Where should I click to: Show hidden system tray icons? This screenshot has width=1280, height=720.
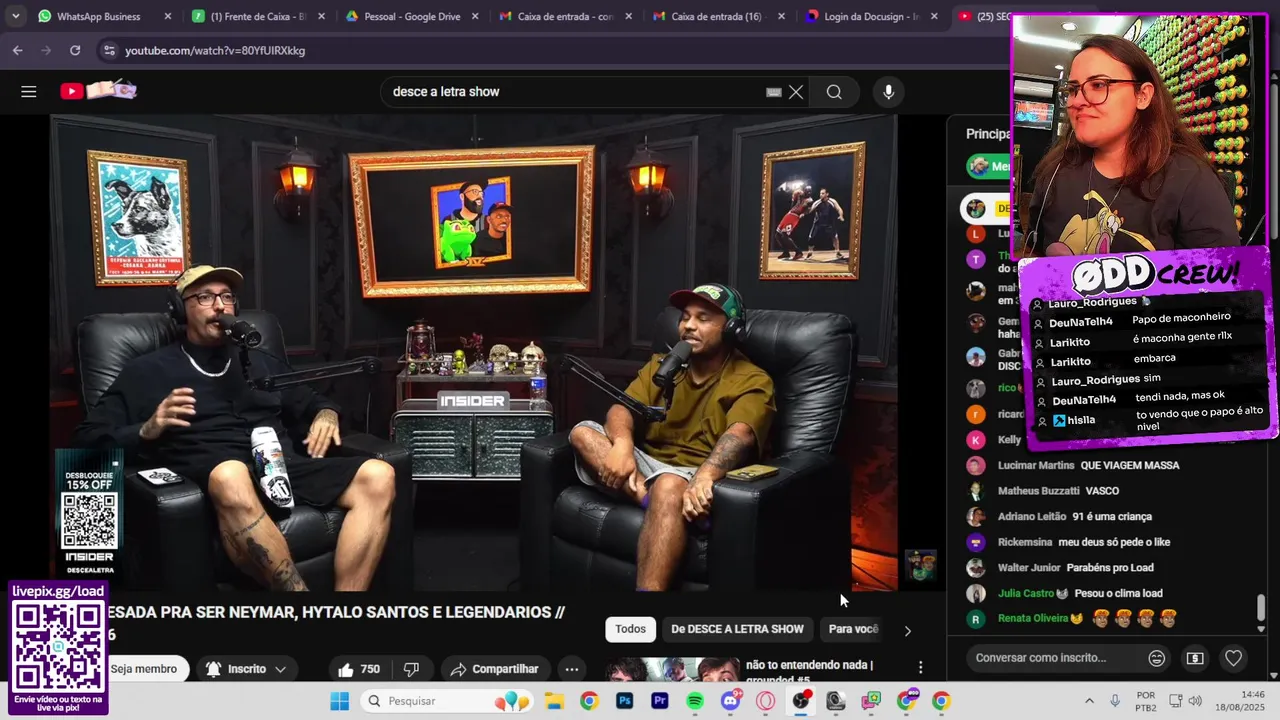click(1089, 701)
